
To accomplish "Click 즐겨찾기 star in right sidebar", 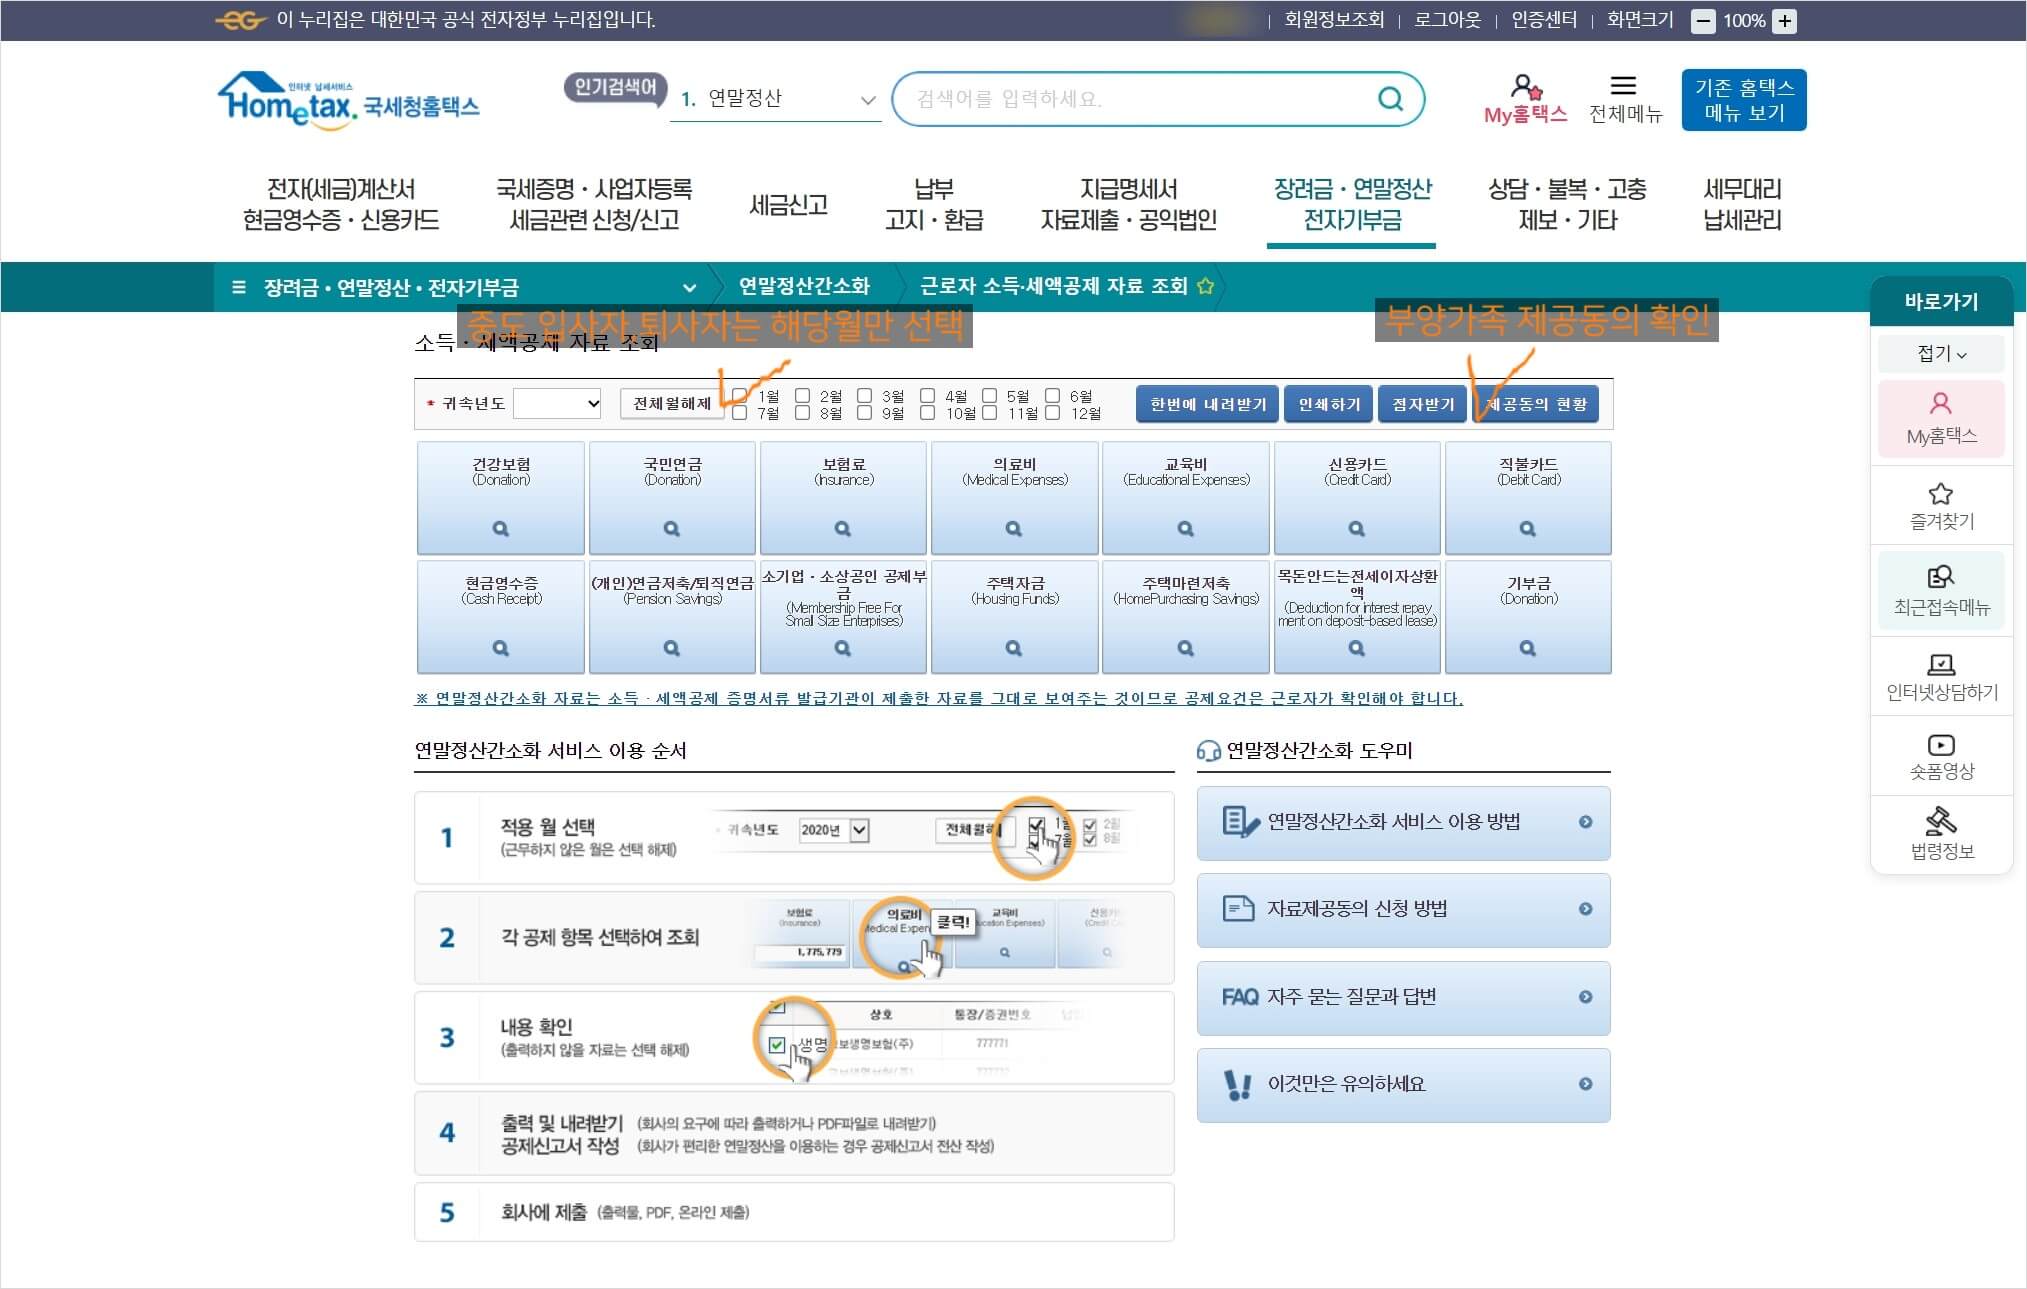I will pyautogui.click(x=1940, y=495).
